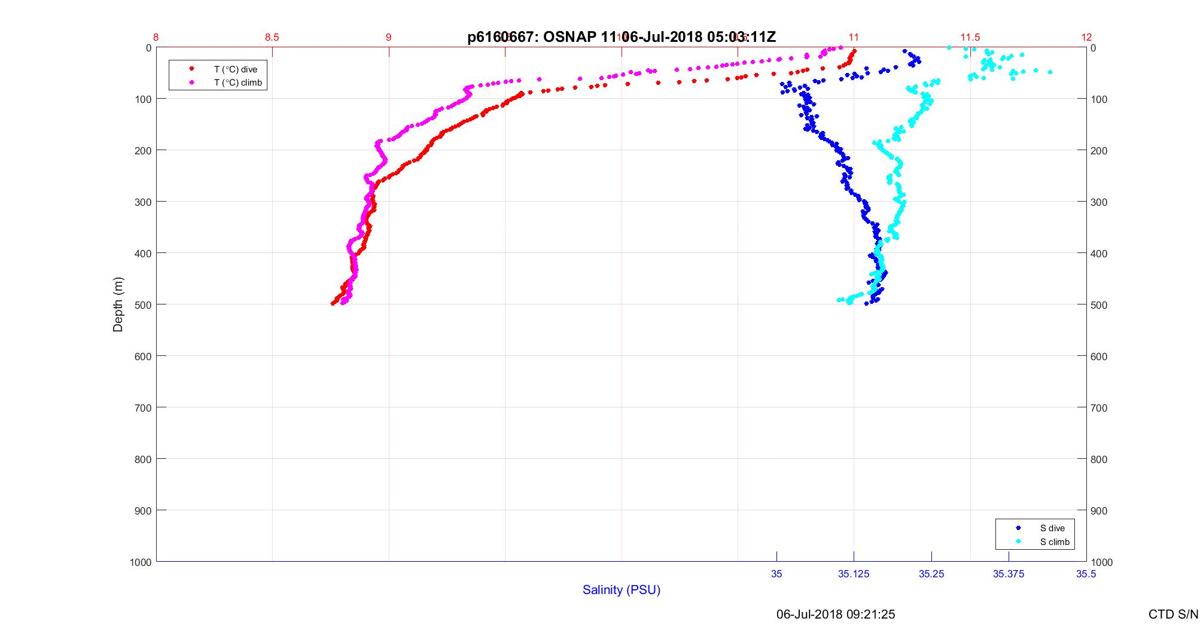This screenshot has height=632, width=1200.
Task: Click the blue marker beside 'S dive'
Action: [1017, 527]
